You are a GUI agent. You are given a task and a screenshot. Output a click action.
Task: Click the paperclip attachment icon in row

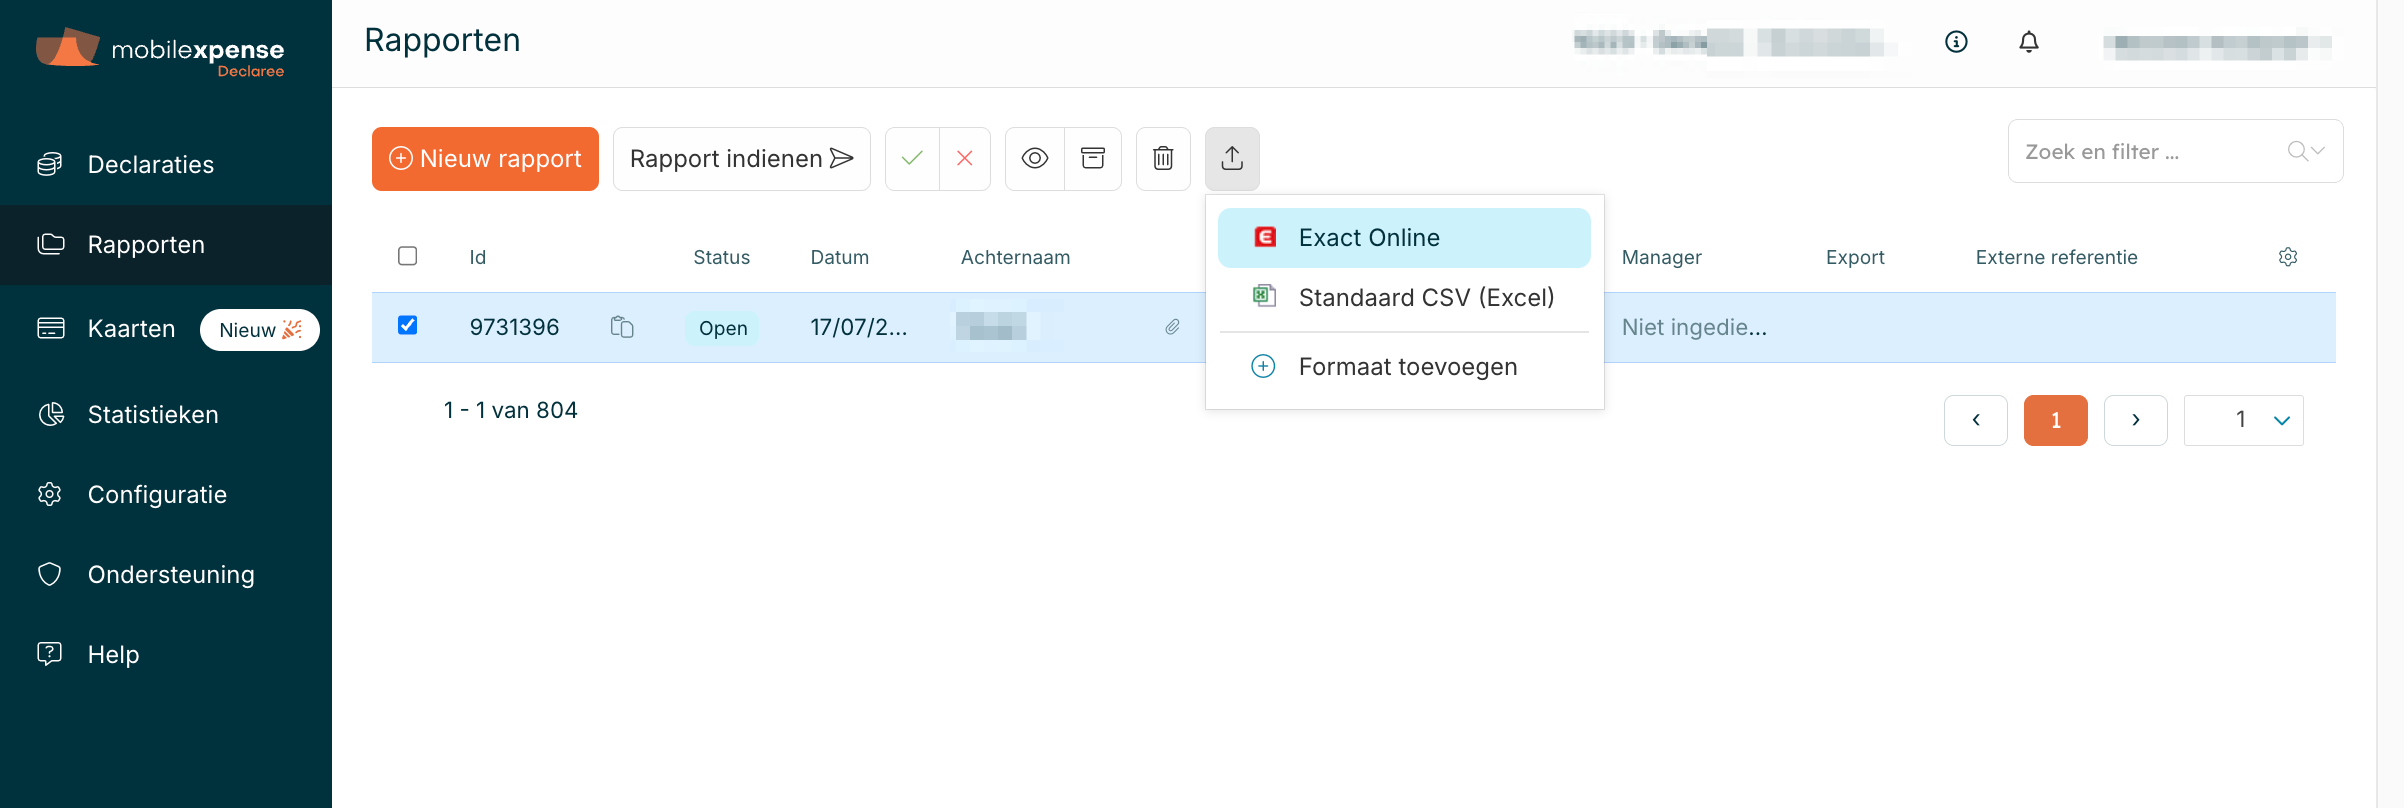[1172, 327]
